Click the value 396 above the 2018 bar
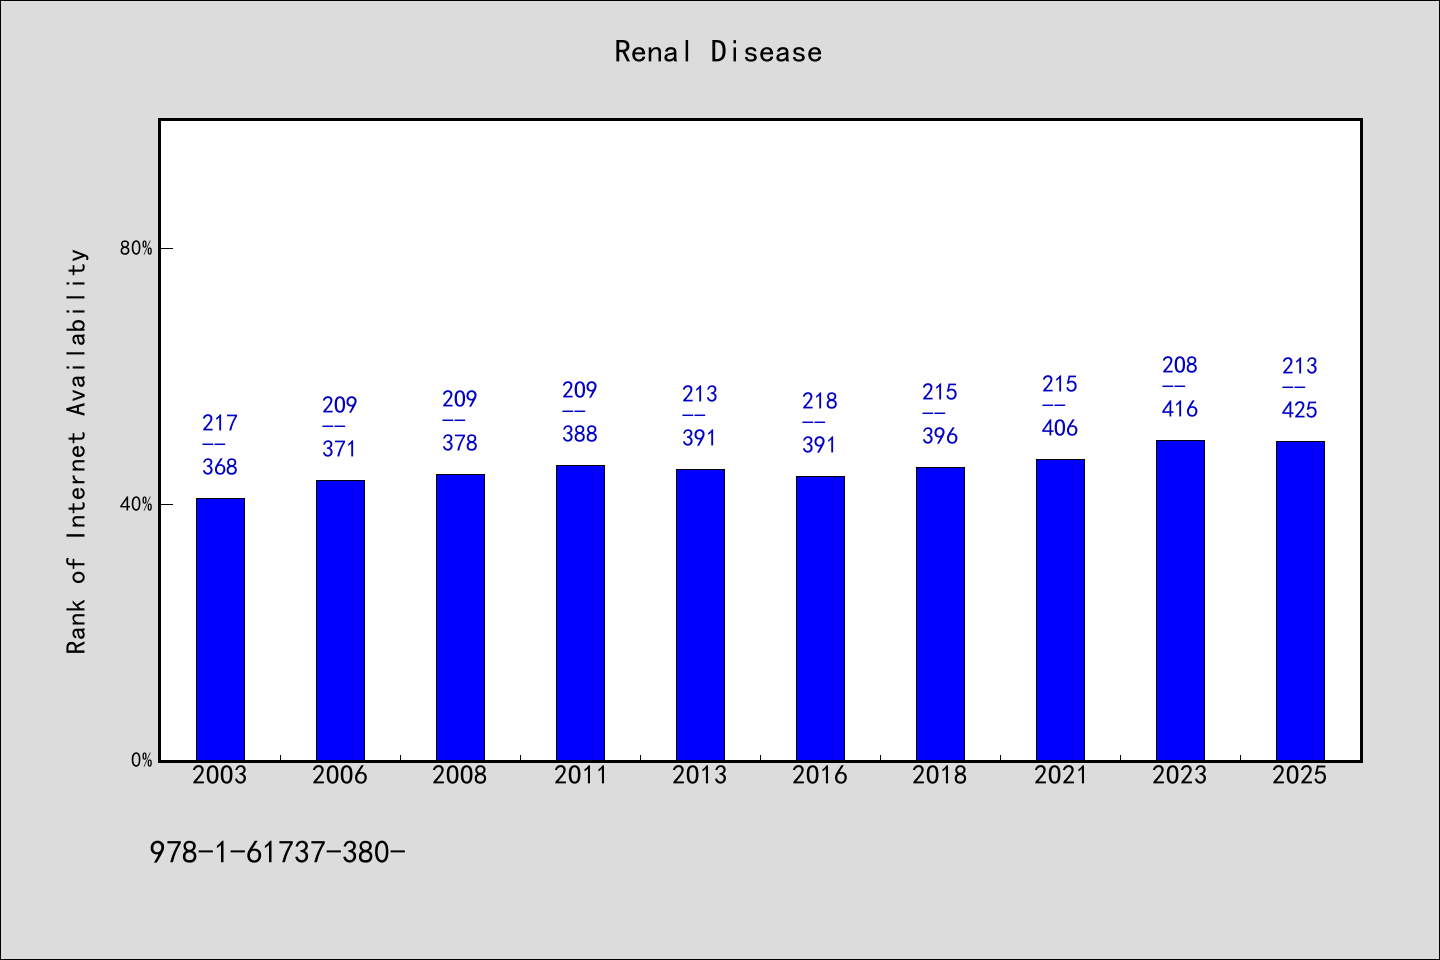This screenshot has width=1440, height=960. (x=940, y=436)
